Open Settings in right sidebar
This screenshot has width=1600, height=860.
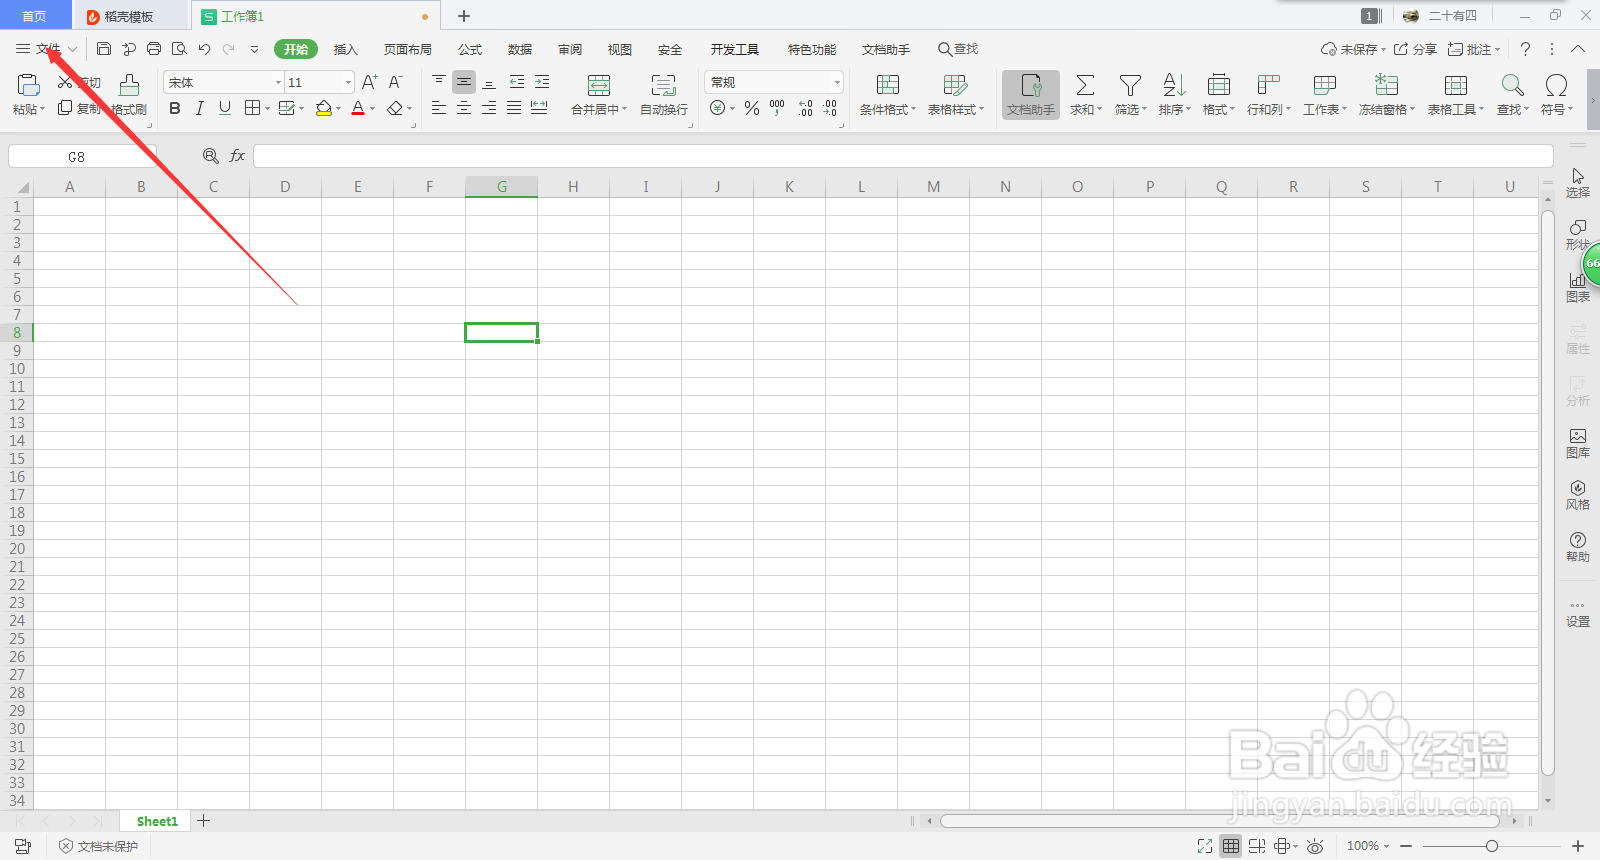tap(1578, 613)
